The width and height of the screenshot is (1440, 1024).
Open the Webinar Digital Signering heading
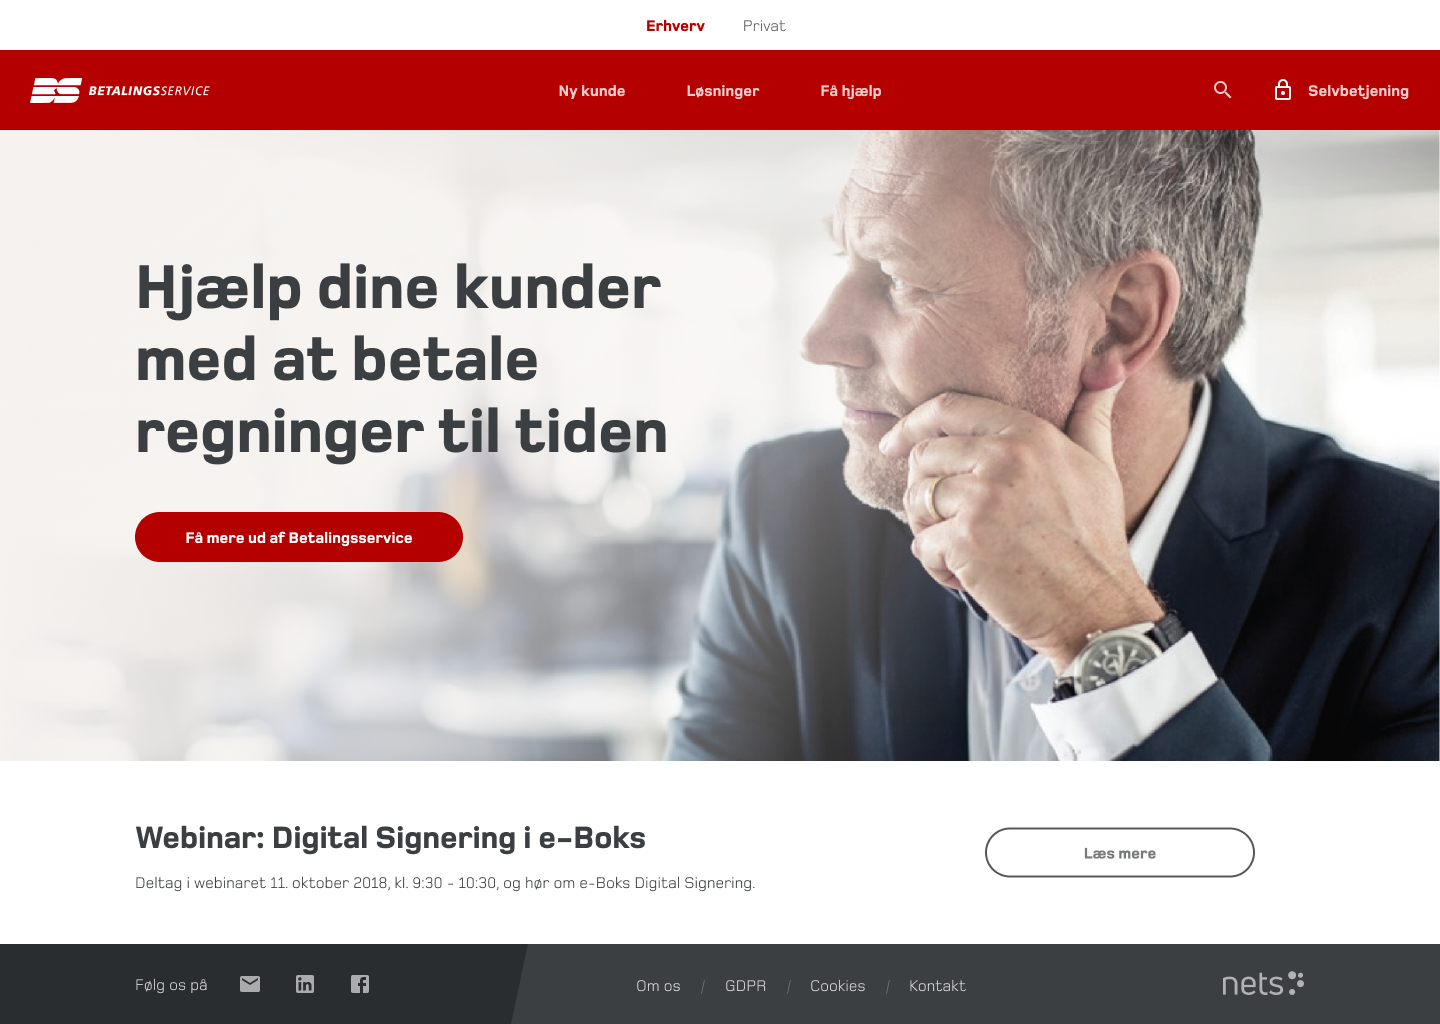[x=390, y=838]
